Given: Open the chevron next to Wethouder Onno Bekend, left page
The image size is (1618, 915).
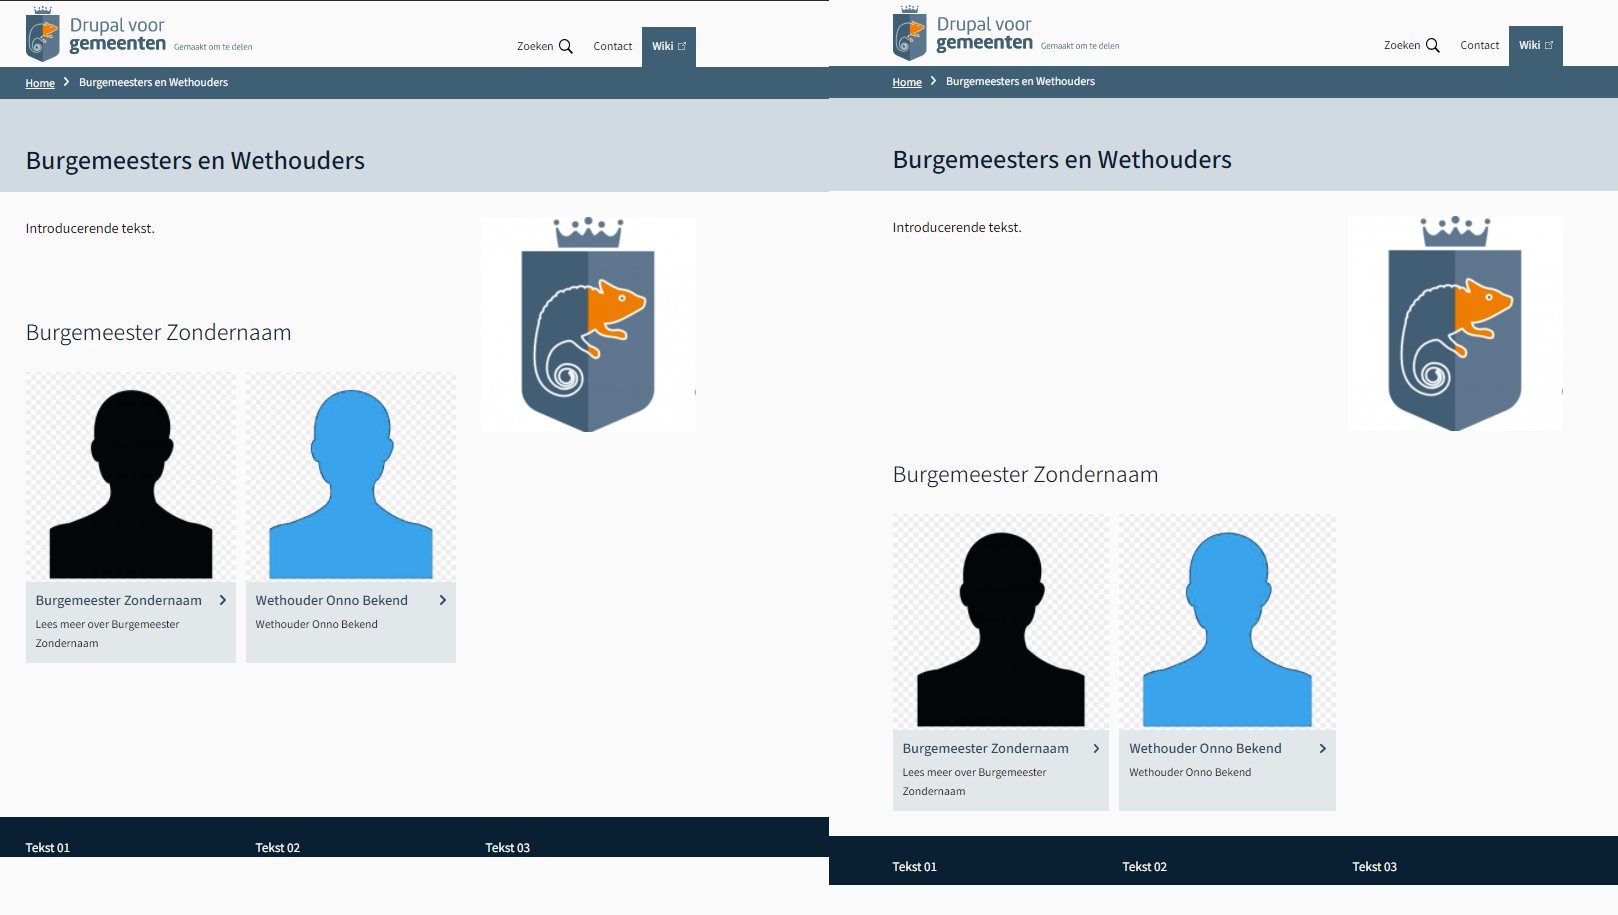Looking at the screenshot, I should pos(443,600).
